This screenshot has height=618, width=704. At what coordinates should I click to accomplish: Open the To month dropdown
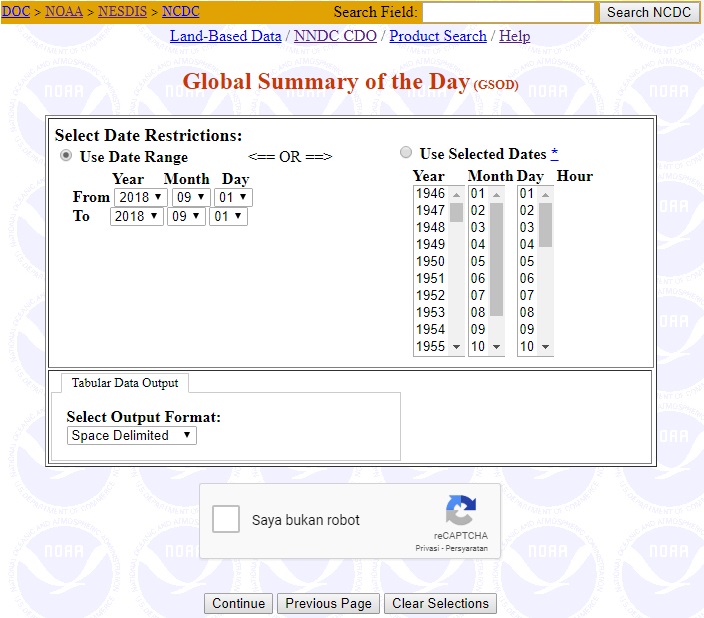click(x=186, y=216)
